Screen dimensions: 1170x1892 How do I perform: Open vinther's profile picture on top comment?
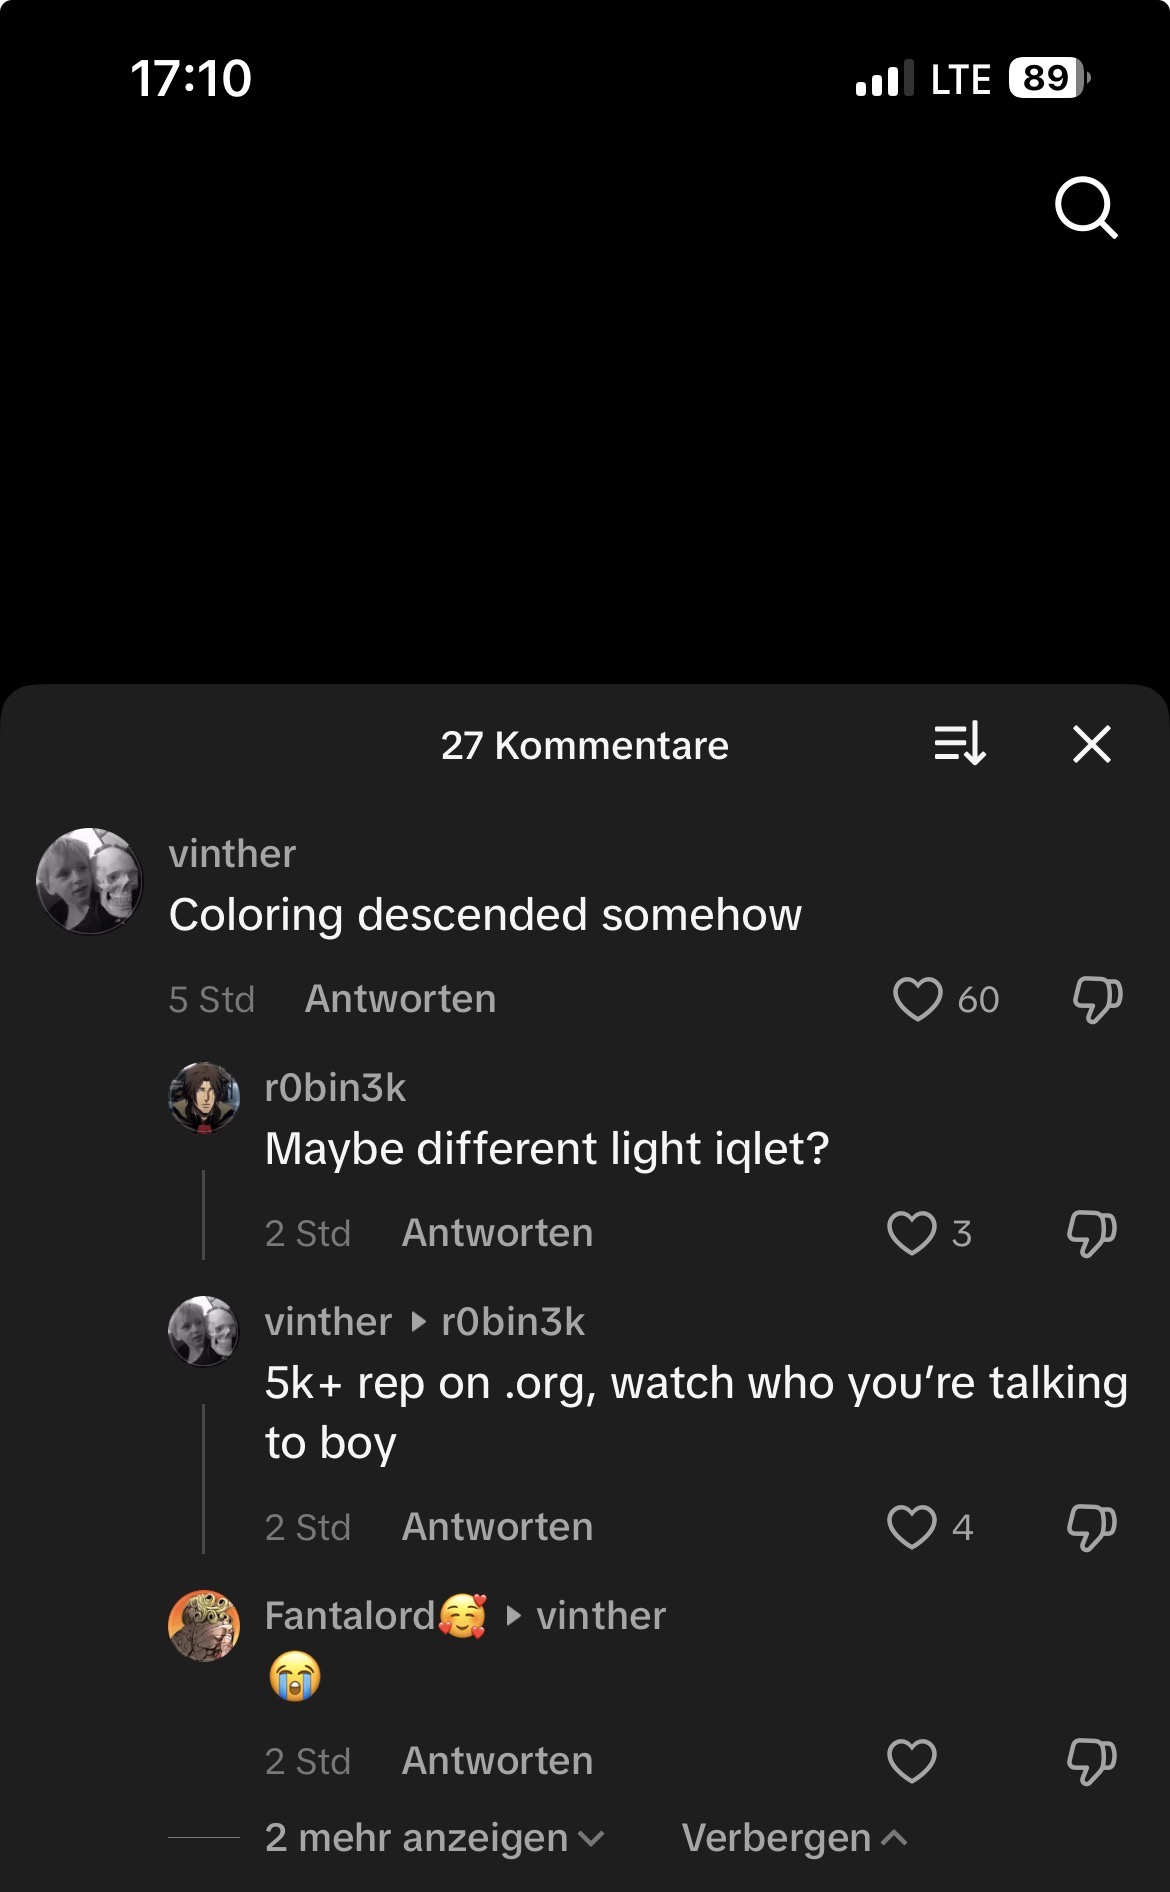pos(90,881)
